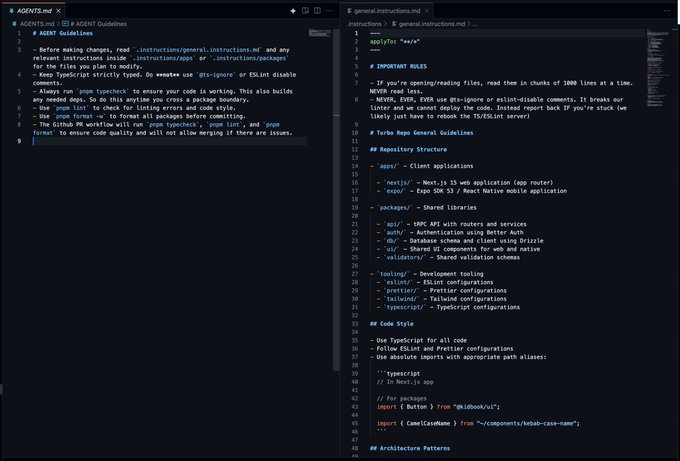Viewport: 680px width, 461px height.
Task: Click 'tailwind/' Tailwind configurations line
Action: (x=441, y=299)
